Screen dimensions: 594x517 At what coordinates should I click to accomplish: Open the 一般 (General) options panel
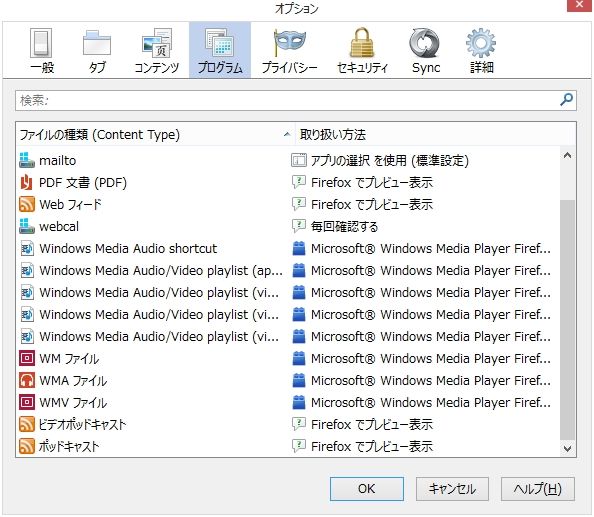click(x=42, y=51)
